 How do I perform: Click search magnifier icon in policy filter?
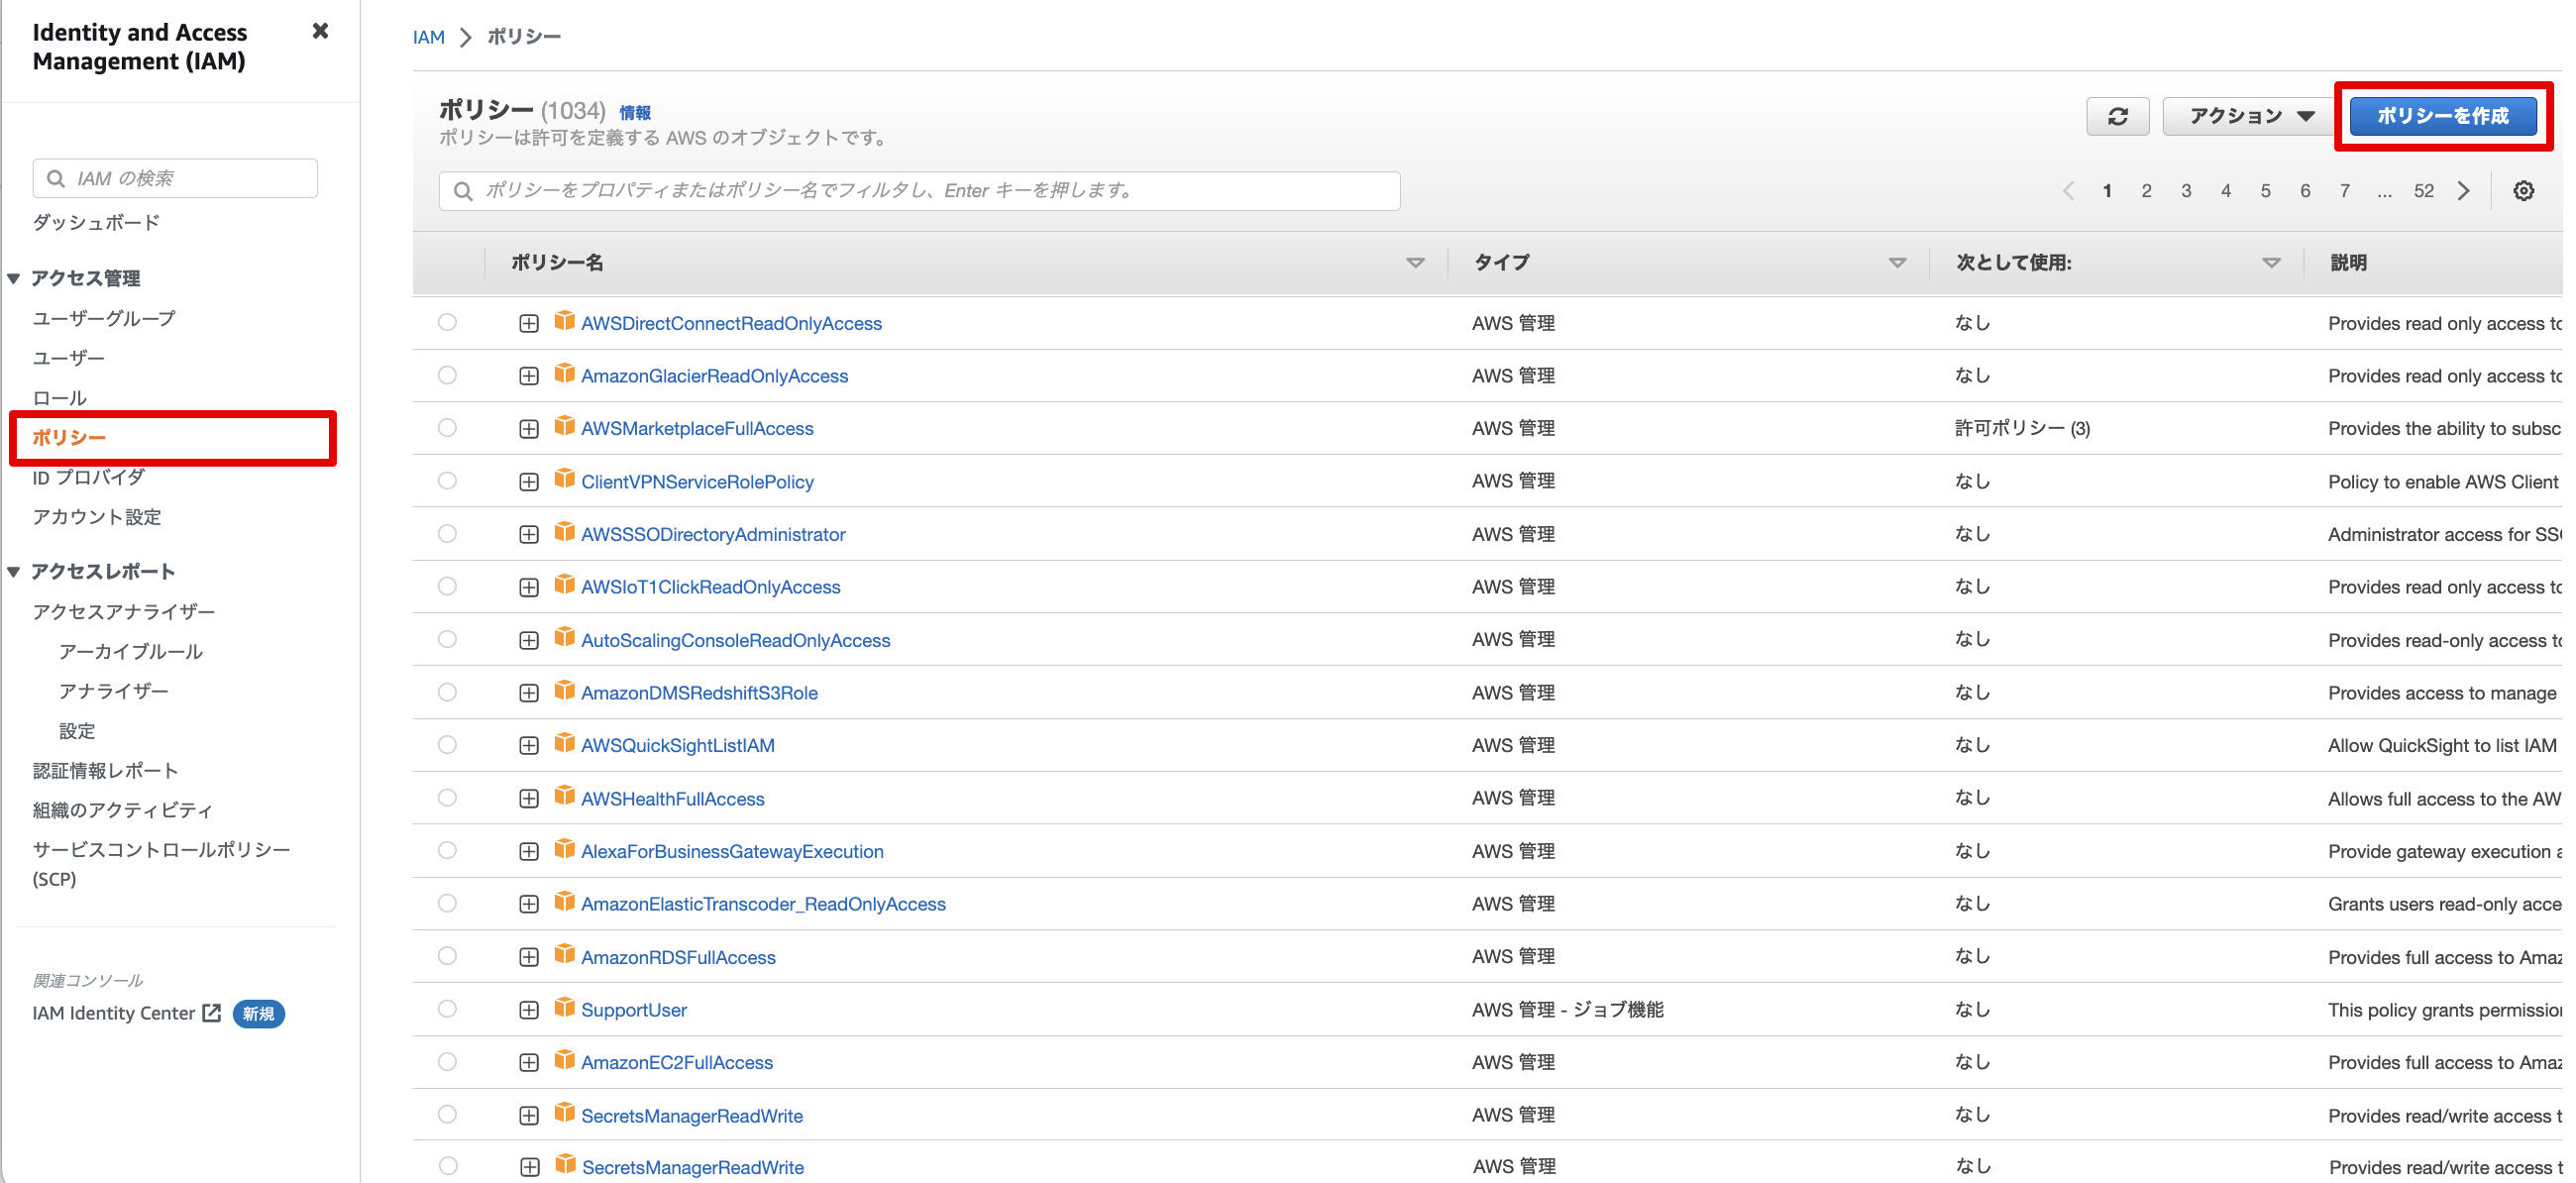pos(463,191)
